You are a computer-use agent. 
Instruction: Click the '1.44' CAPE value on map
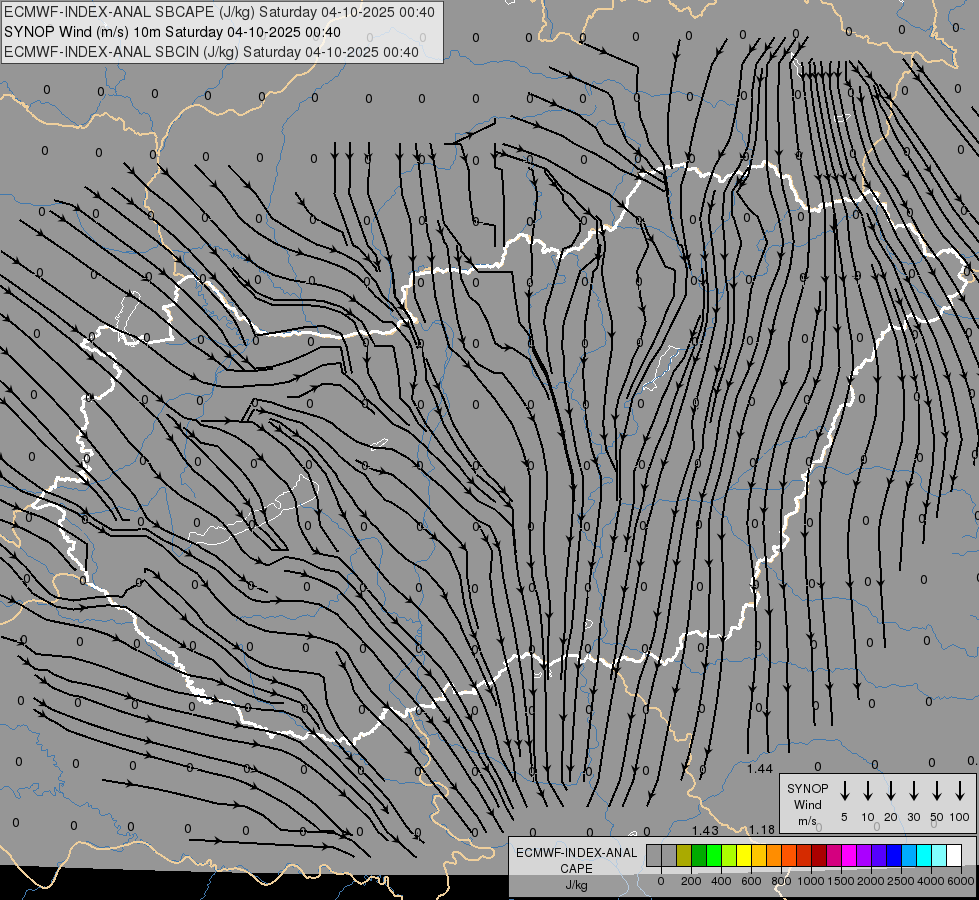click(760, 769)
